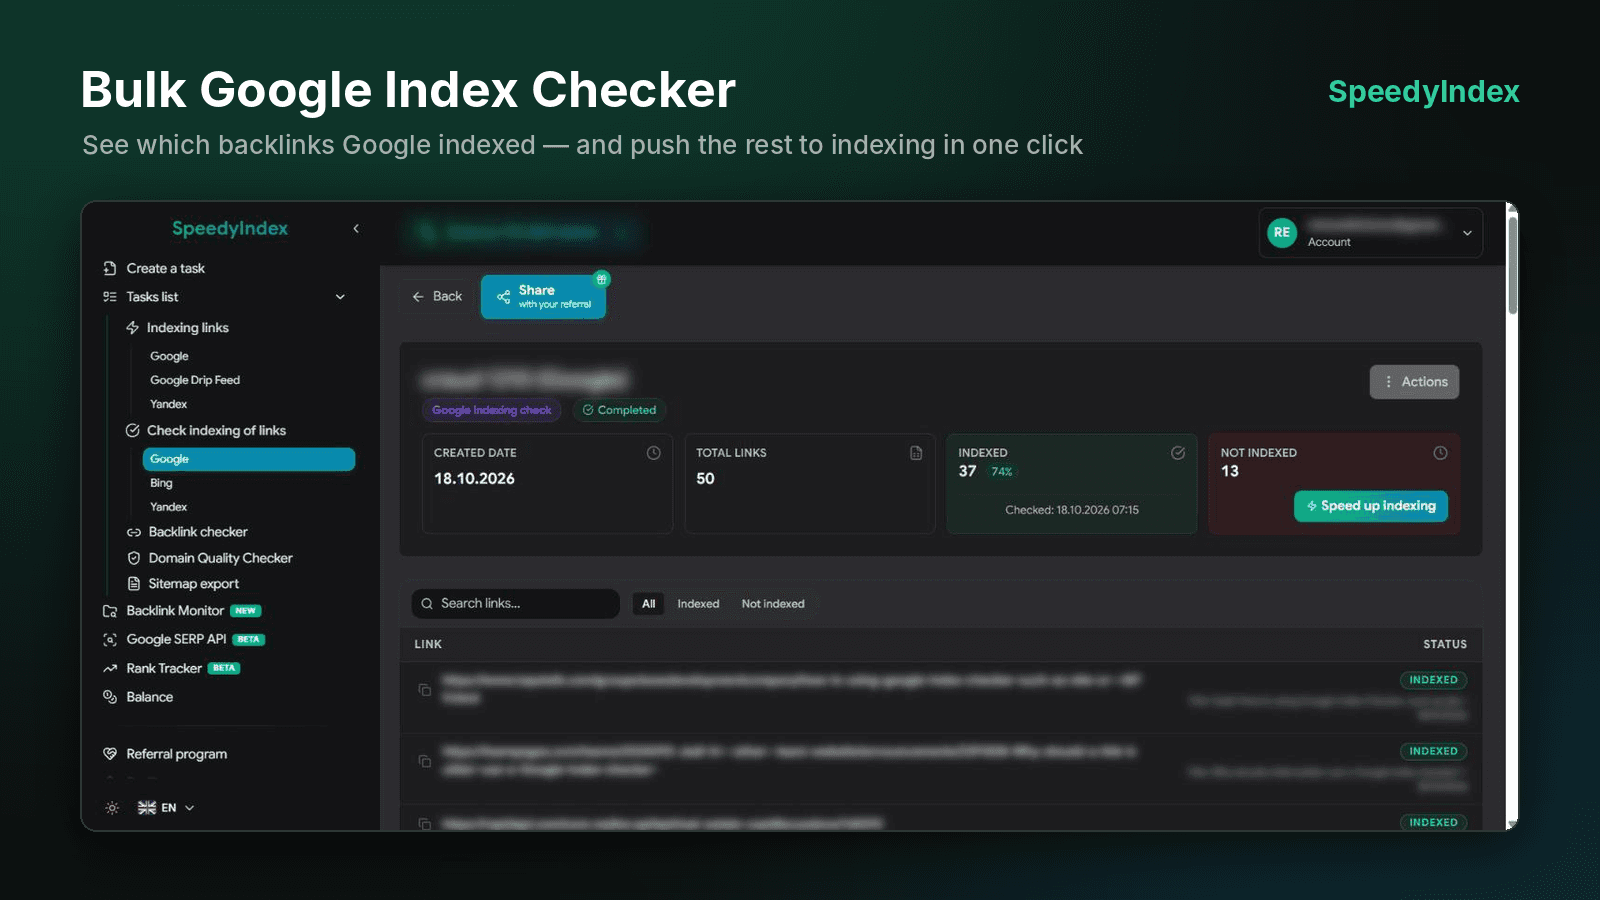Open Indexing links section

(177, 328)
